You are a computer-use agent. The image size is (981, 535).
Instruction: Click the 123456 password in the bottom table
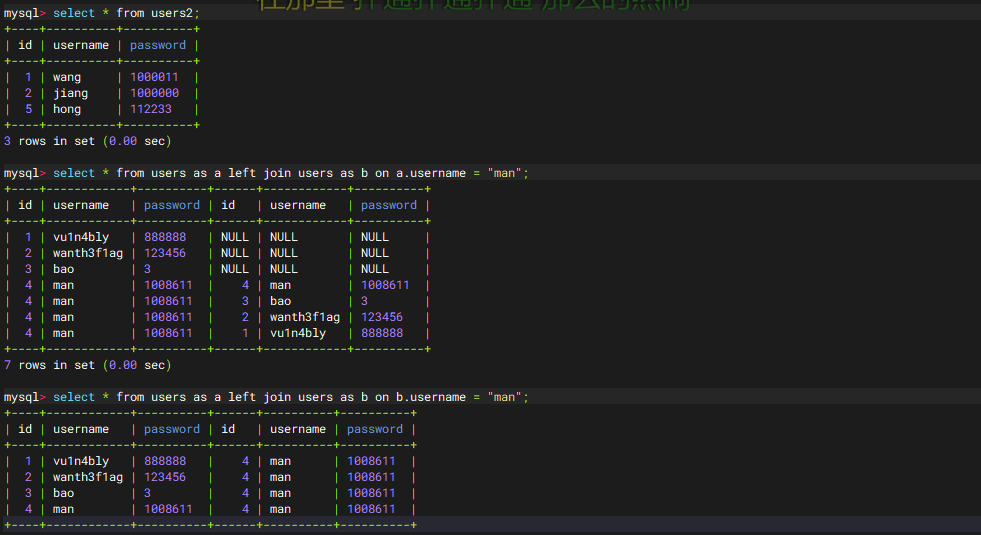[165, 477]
